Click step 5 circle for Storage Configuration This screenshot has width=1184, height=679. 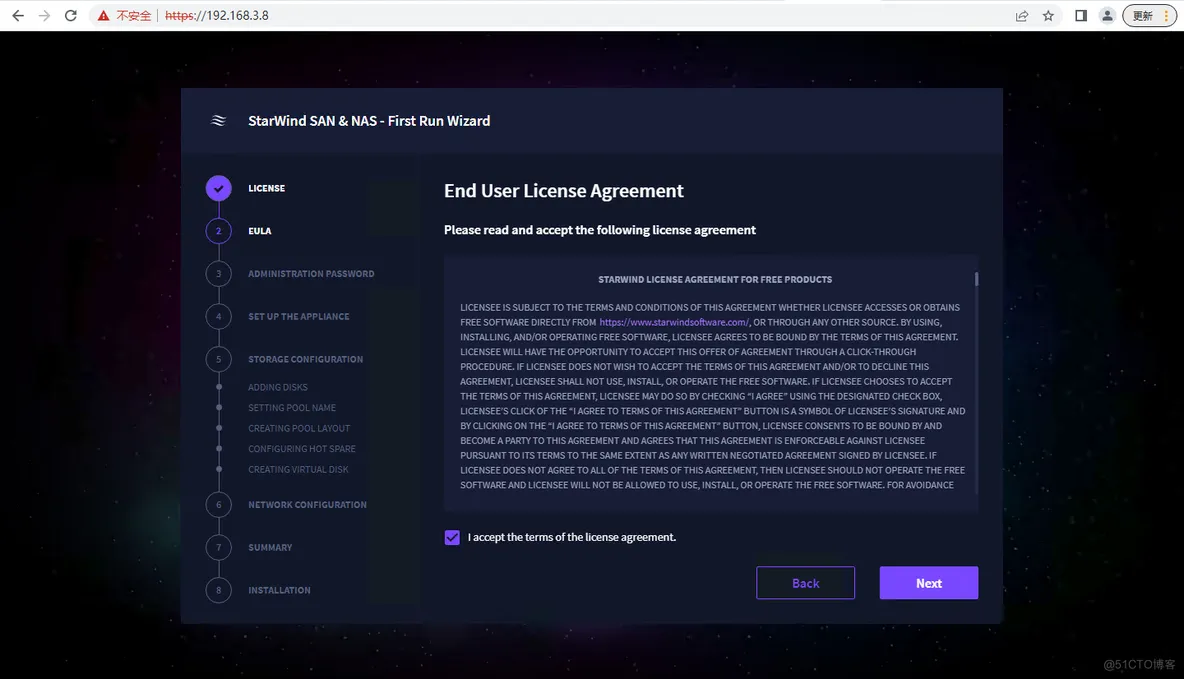(218, 359)
